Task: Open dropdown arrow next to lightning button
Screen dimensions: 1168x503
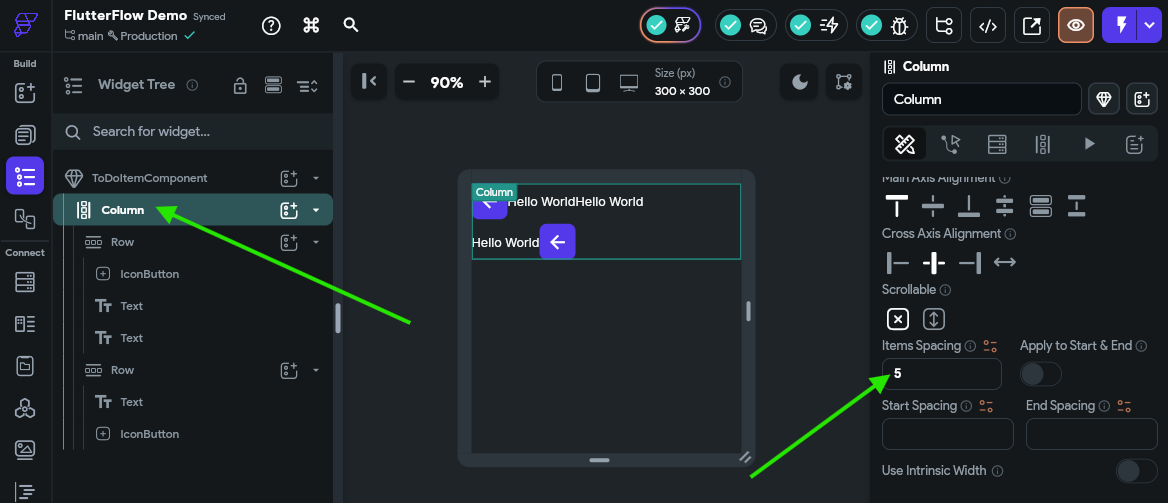Action: [x=1148, y=25]
